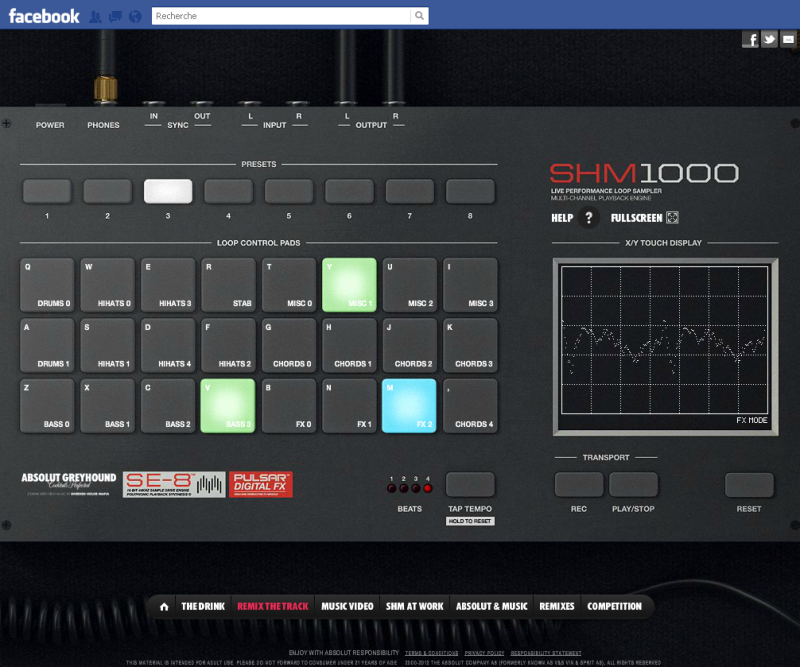Trigger the CHORDS 2 pad
The image size is (800, 667).
pyautogui.click(x=410, y=345)
